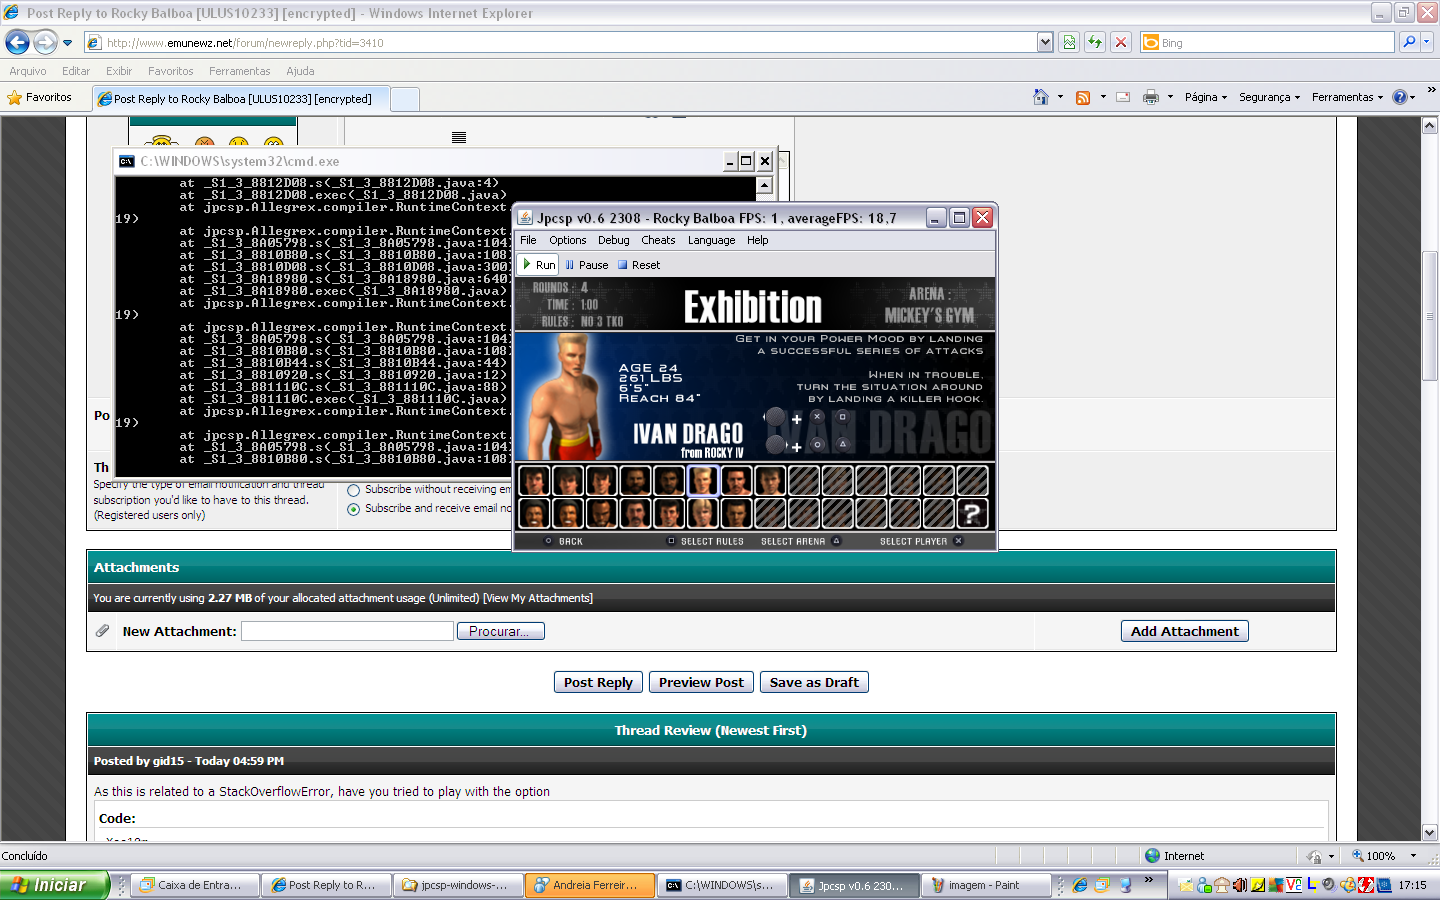This screenshot has width=1440, height=900.
Task: Open the Cheats menu in Jpcsp
Action: [x=658, y=240]
